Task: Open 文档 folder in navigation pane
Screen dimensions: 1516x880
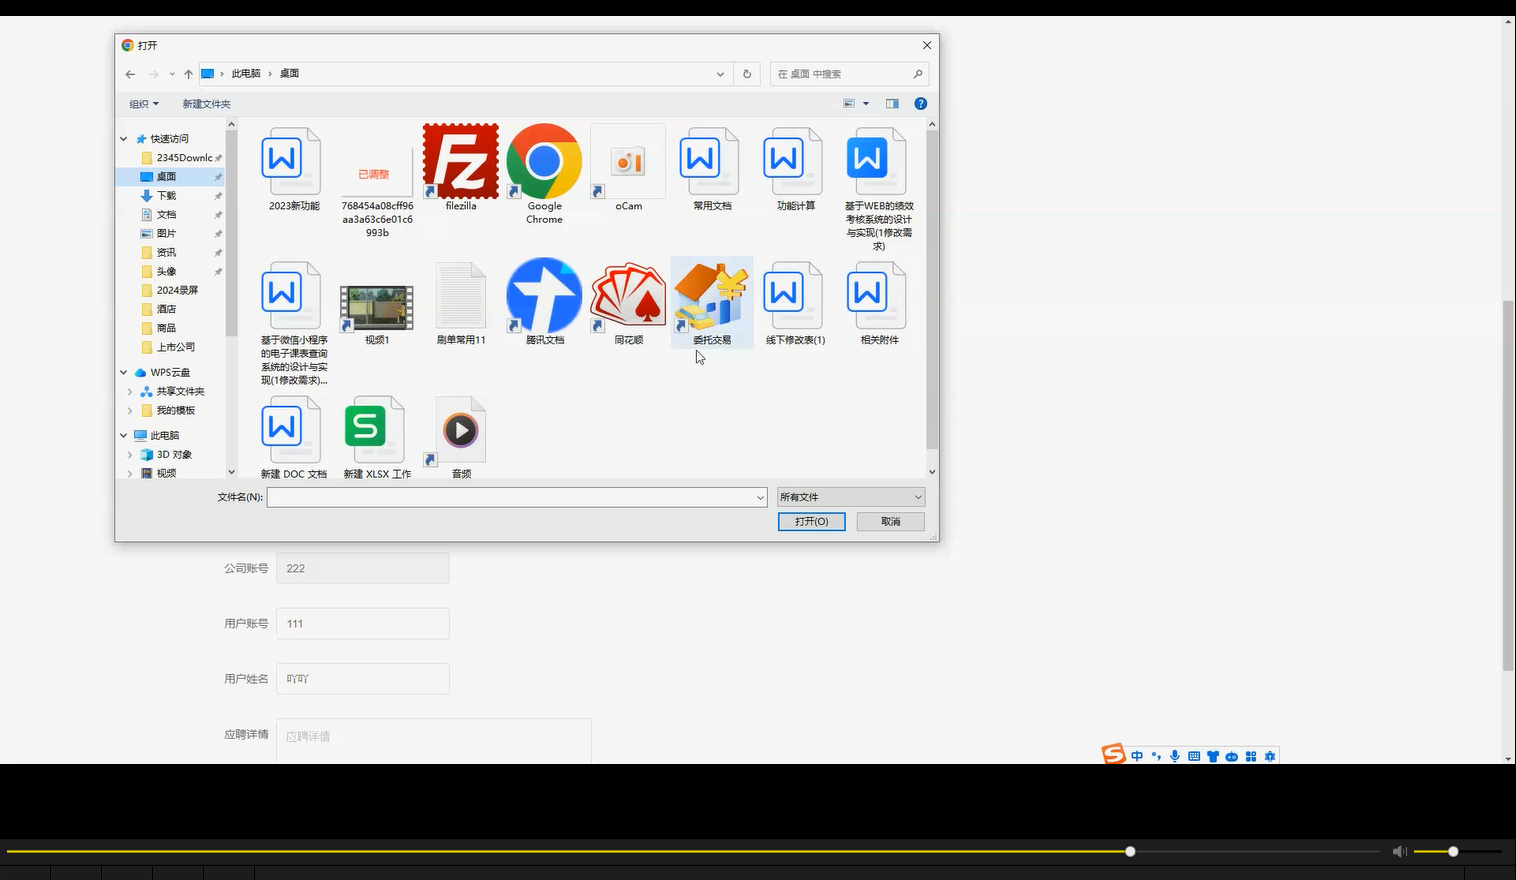Action: pos(166,215)
